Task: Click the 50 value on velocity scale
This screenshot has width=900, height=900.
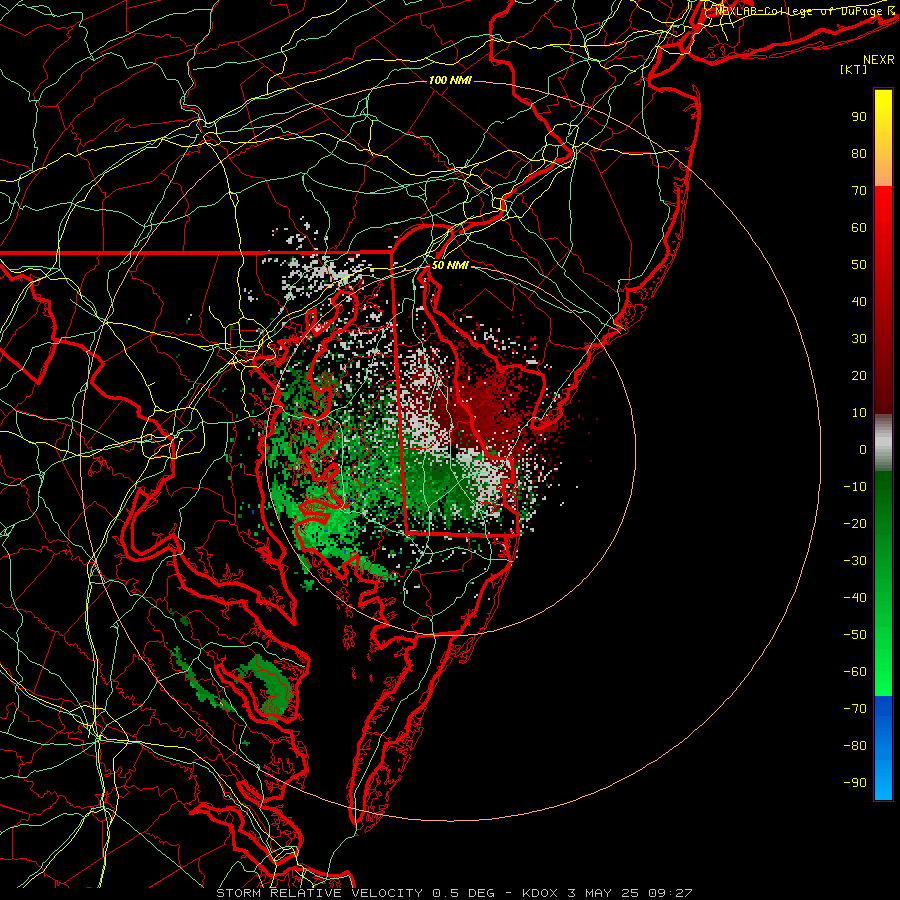Action: [x=859, y=265]
